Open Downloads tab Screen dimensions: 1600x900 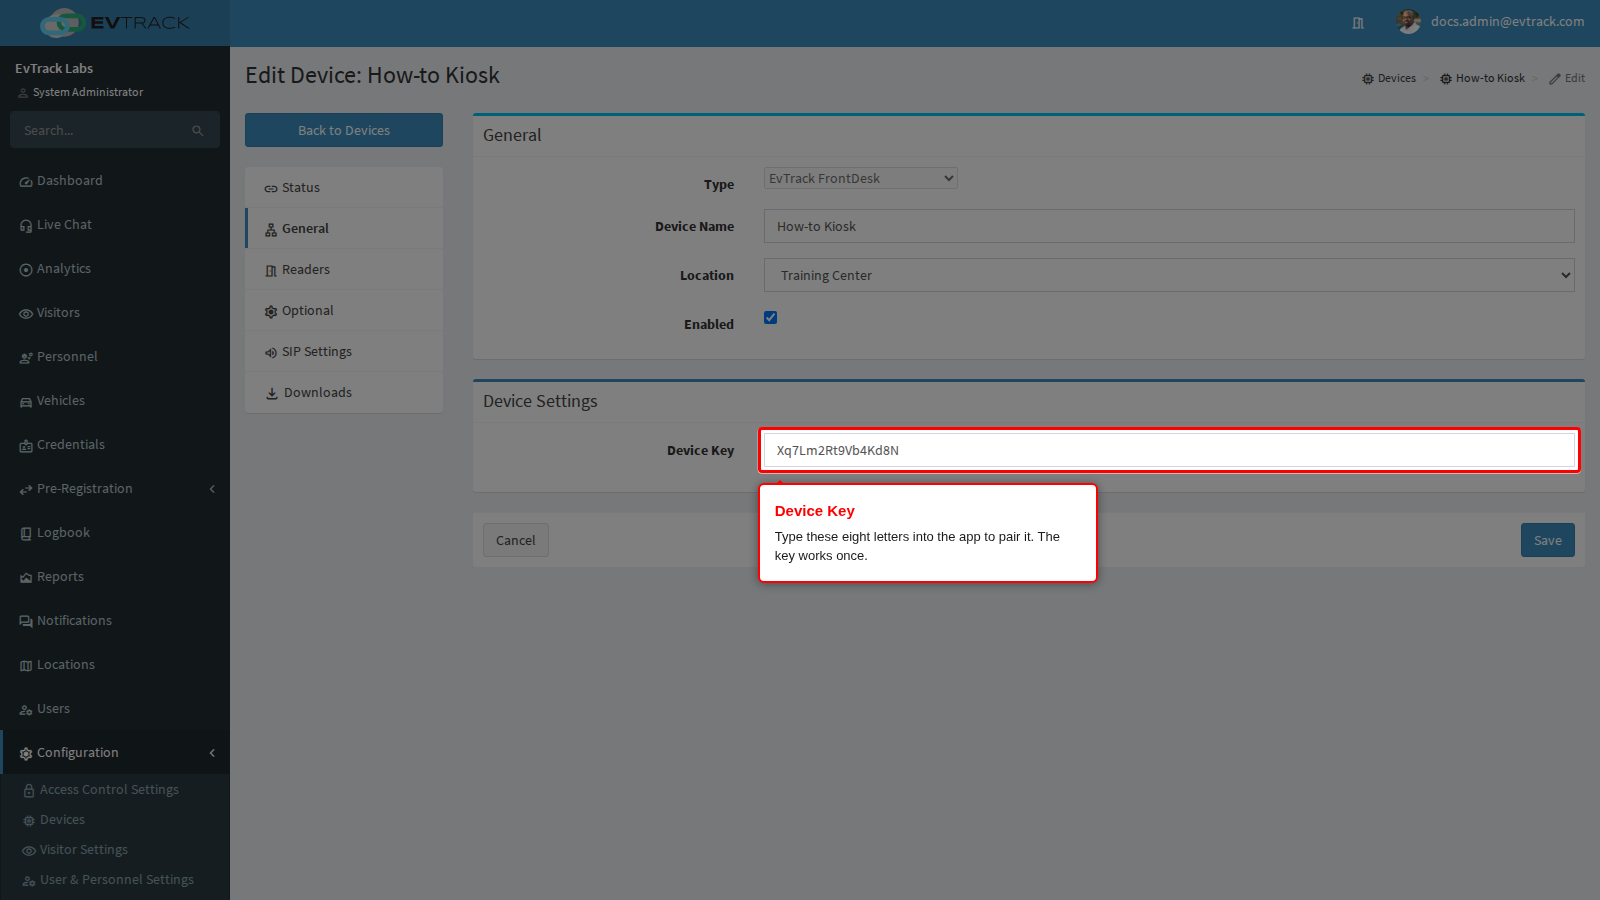tap(344, 393)
